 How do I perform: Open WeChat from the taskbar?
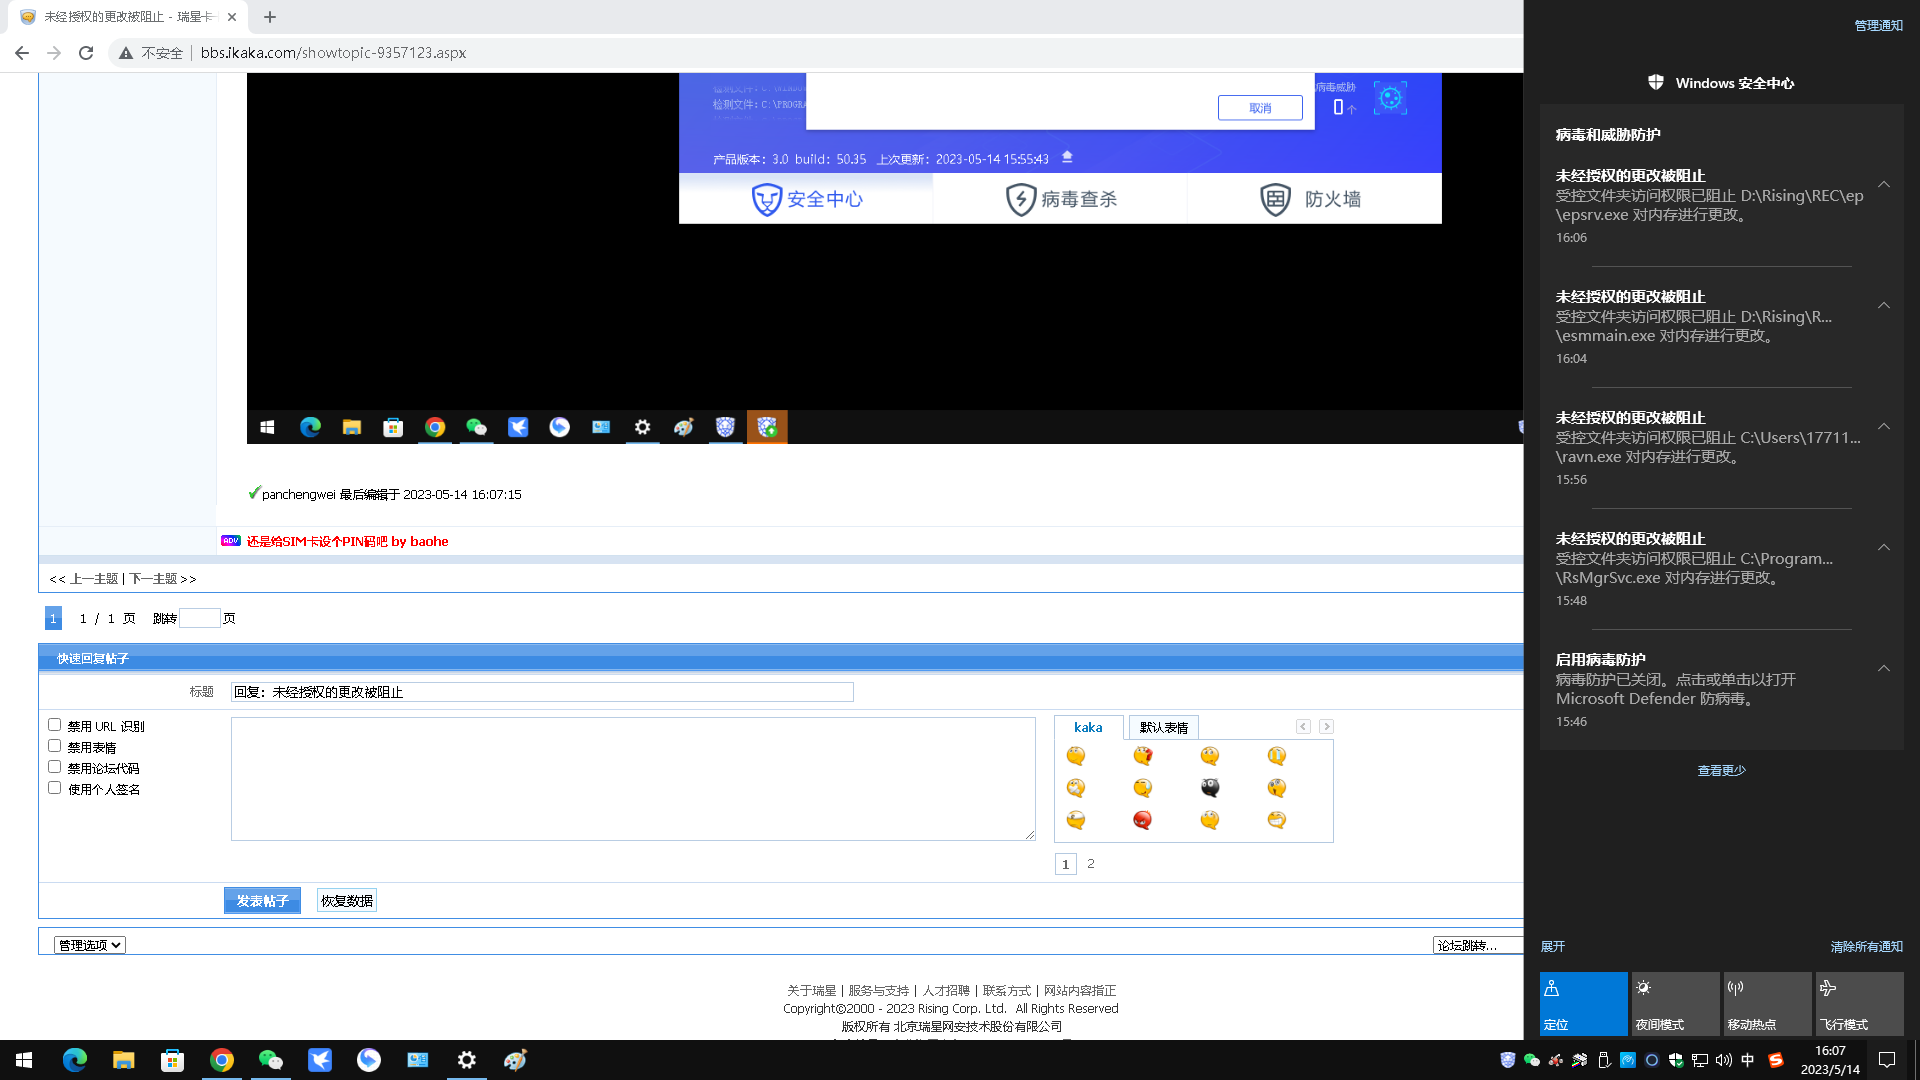270,1060
